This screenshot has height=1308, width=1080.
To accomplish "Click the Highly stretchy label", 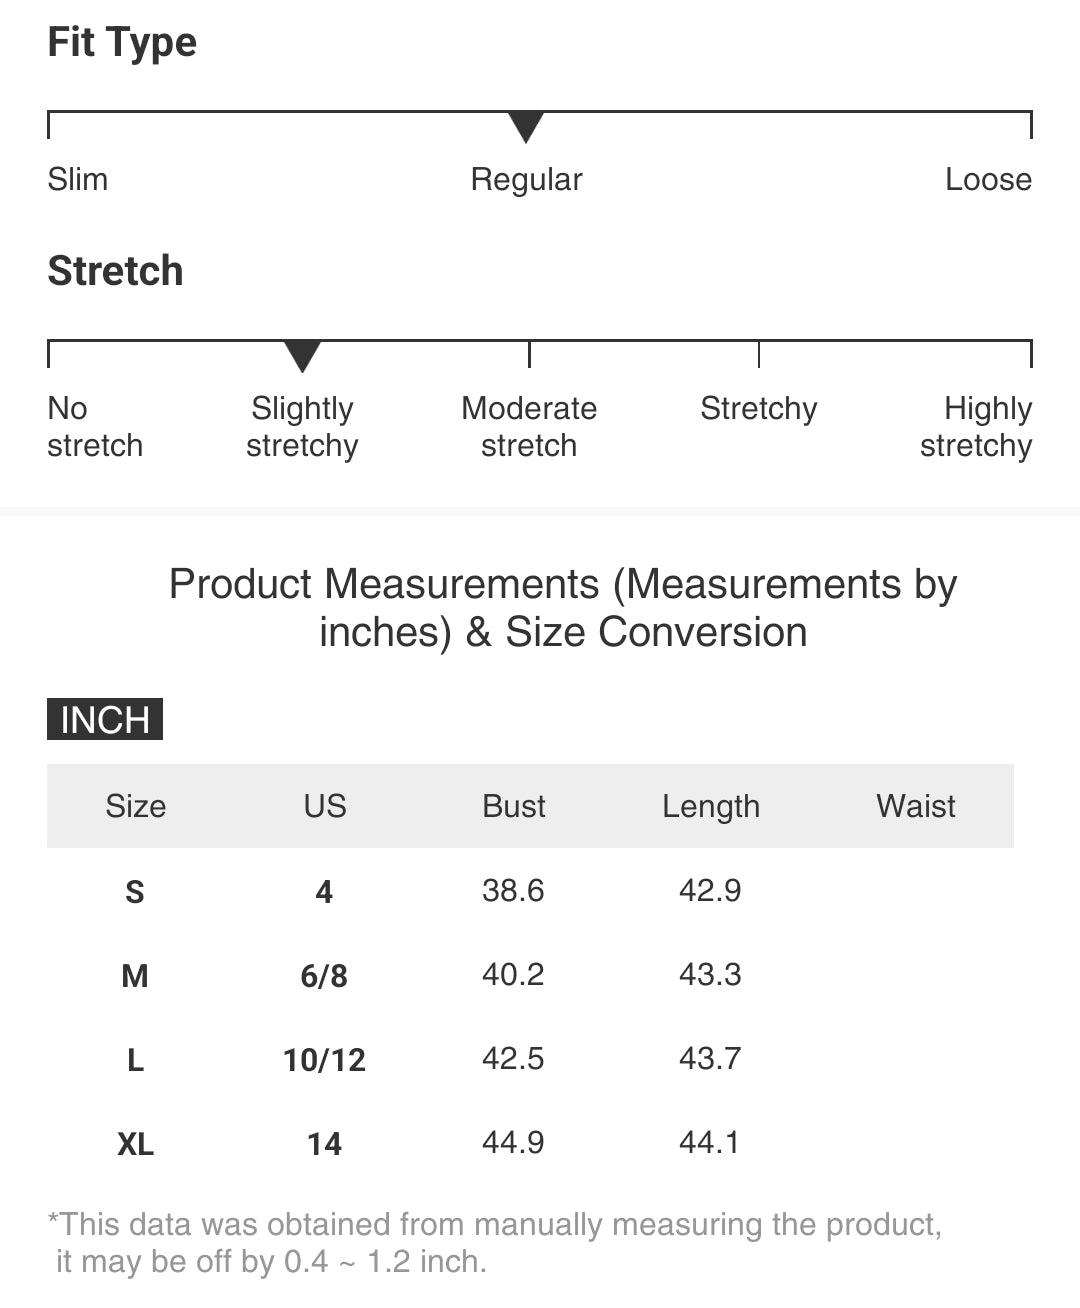I will [x=976, y=427].
